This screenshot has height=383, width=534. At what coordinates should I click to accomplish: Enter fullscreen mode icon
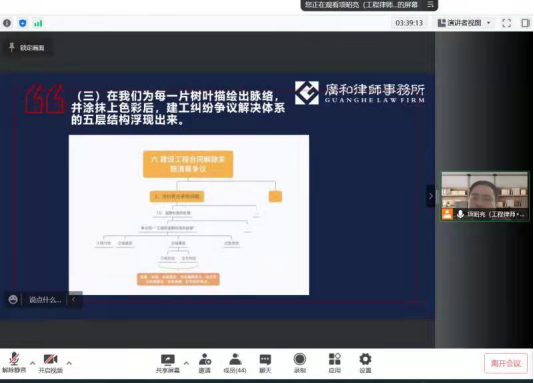click(506, 23)
